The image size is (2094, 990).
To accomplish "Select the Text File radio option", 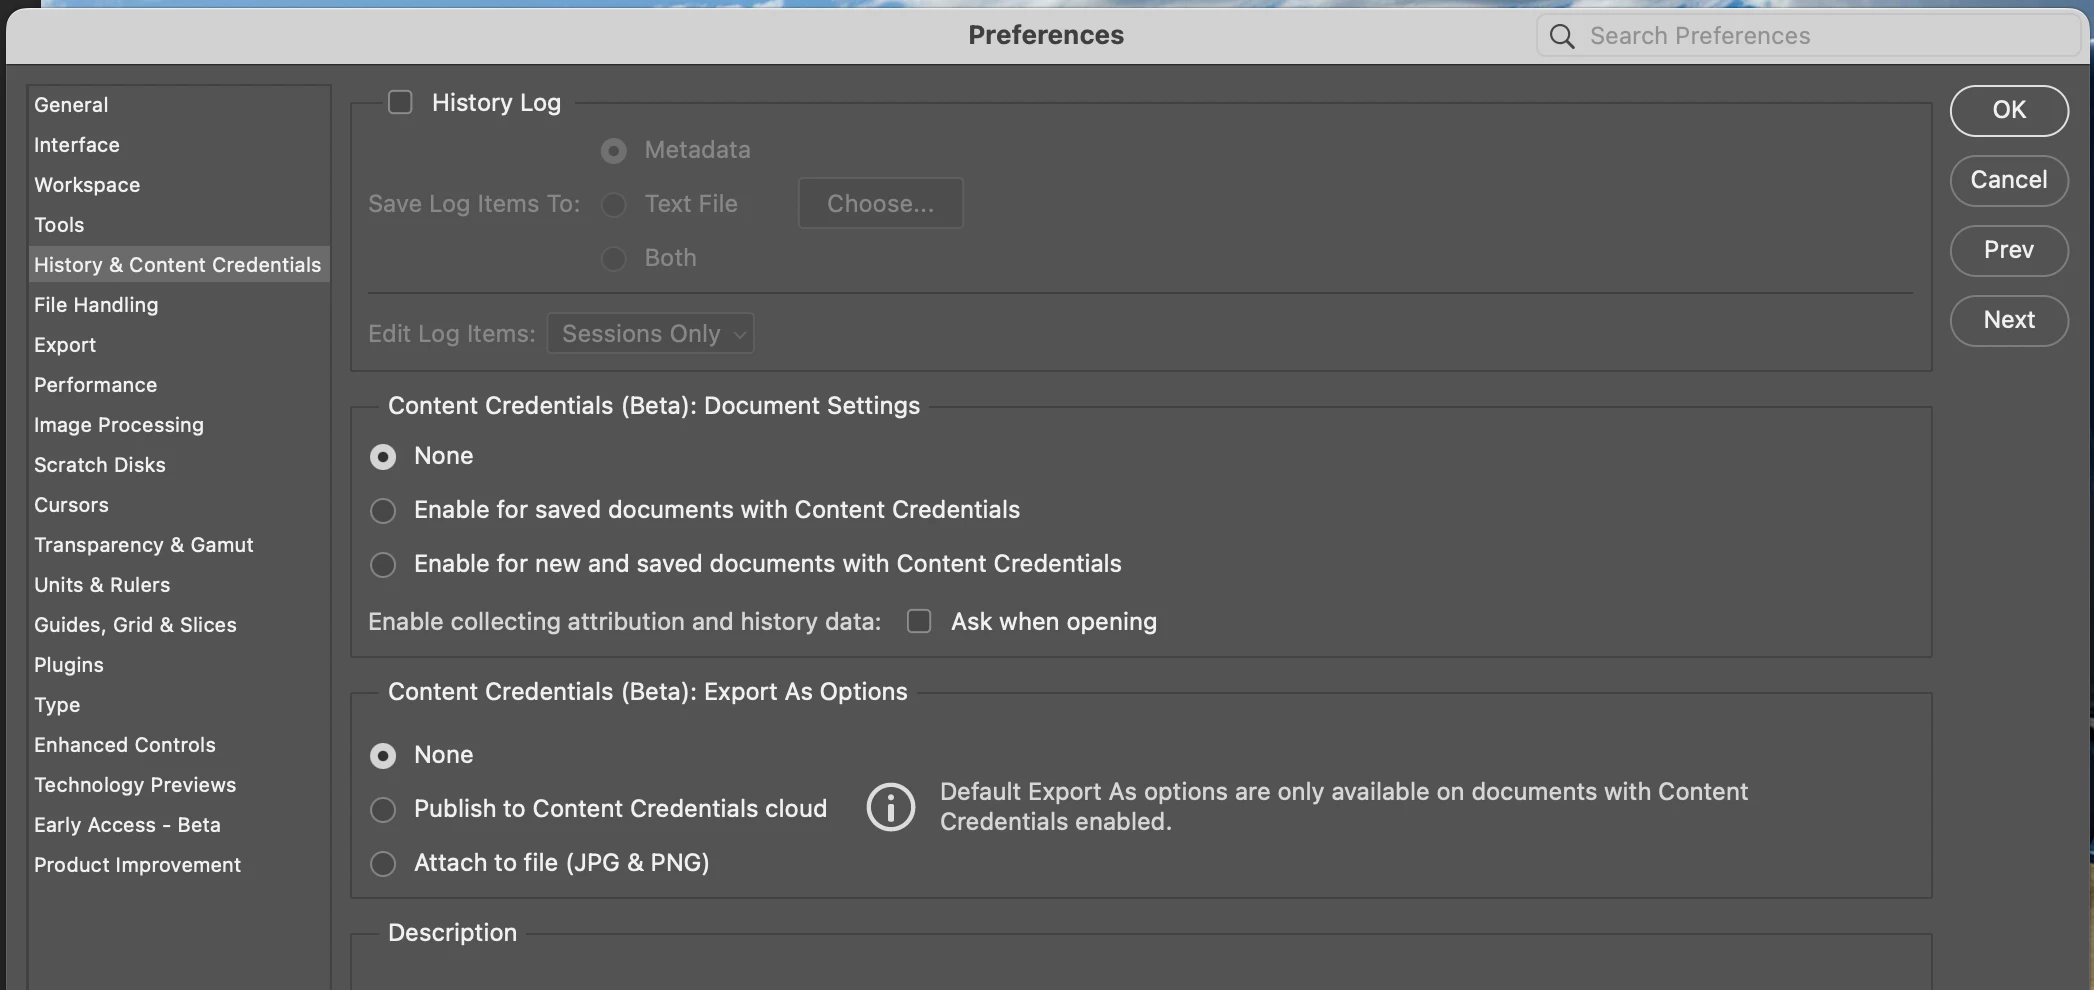I will point(614,205).
